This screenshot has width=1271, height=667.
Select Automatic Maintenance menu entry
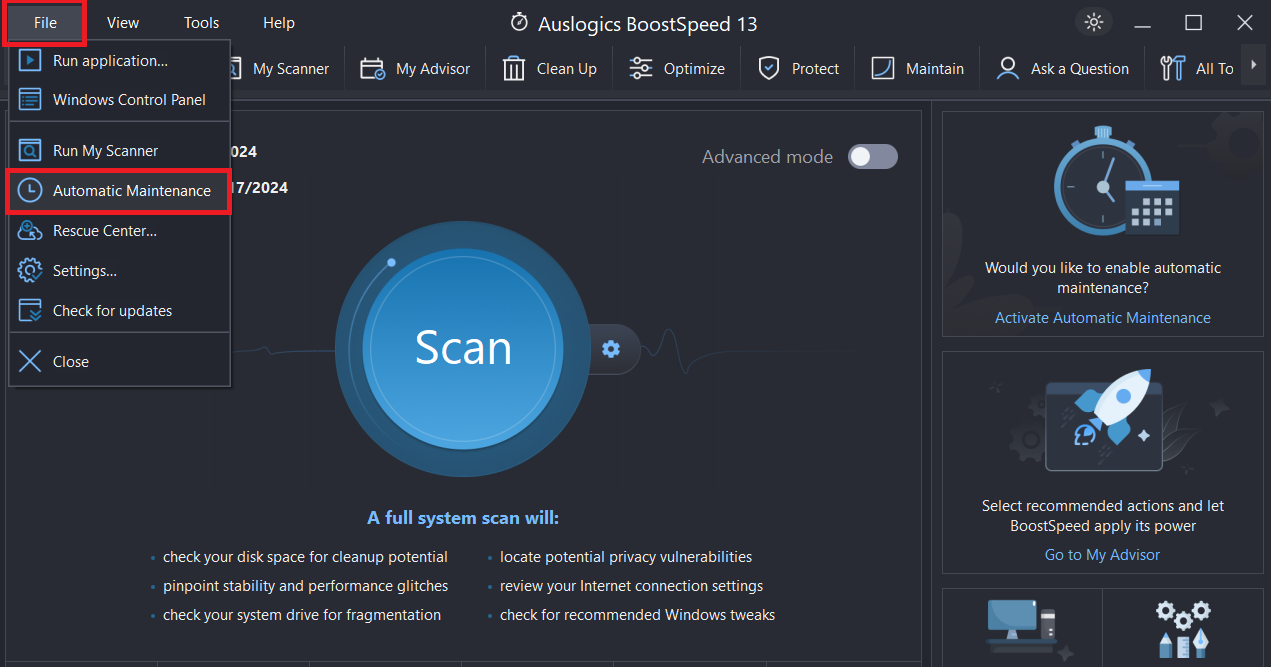click(x=120, y=191)
